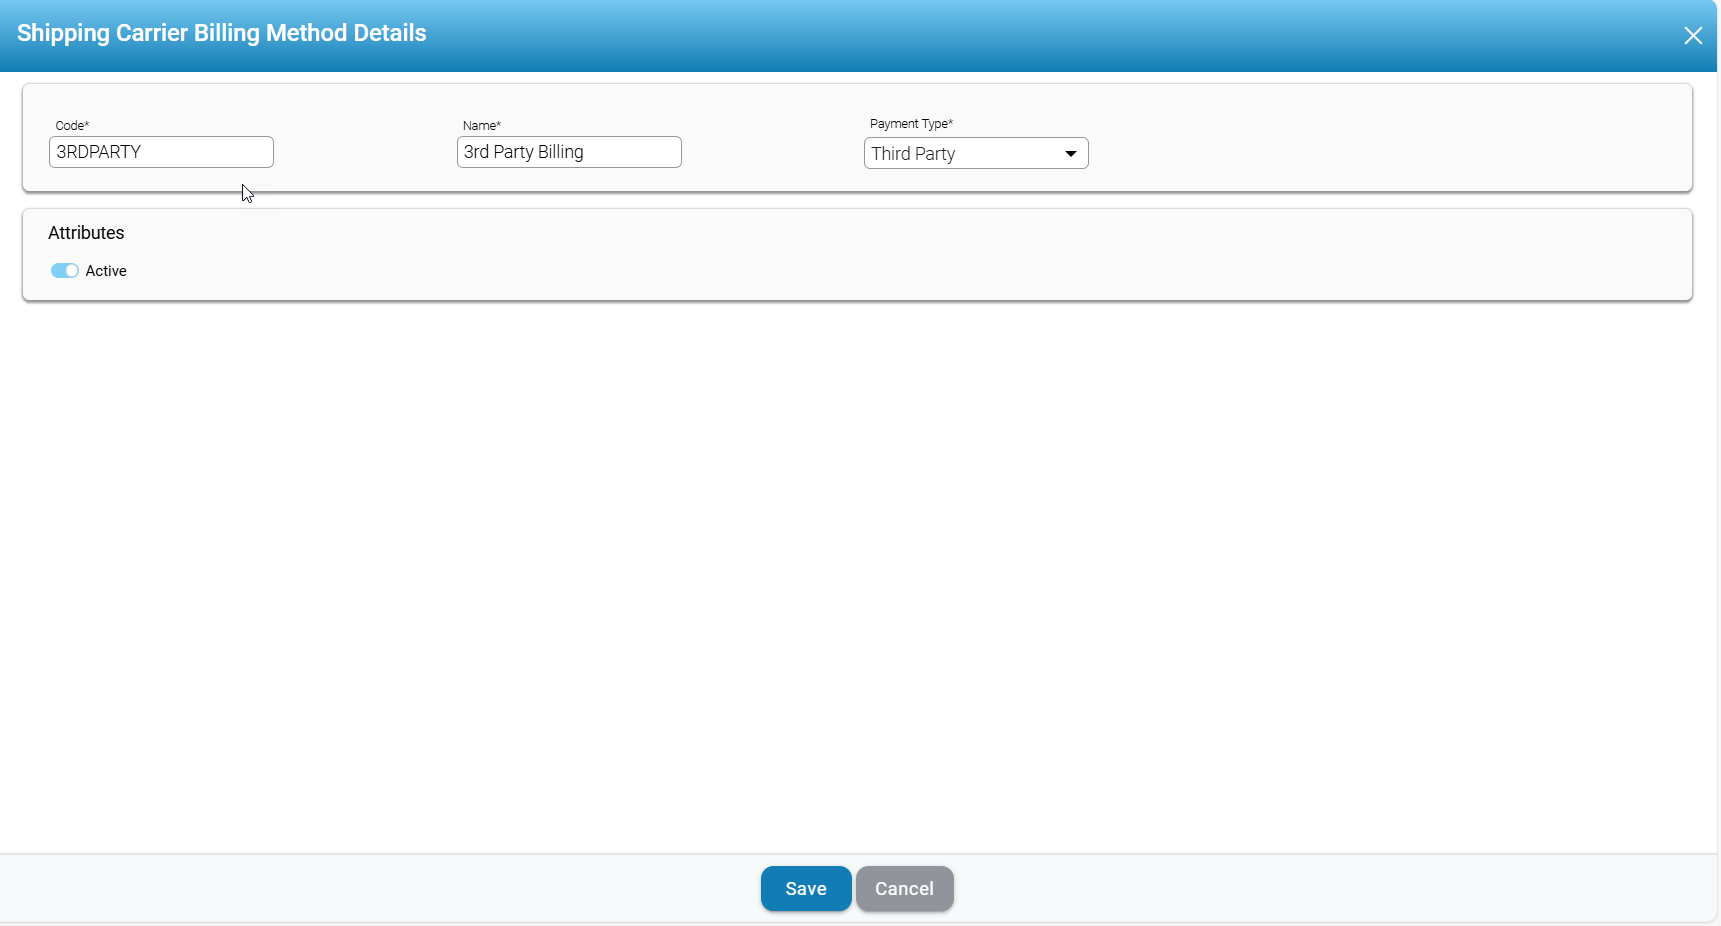The height and width of the screenshot is (926, 1721).
Task: Save the billing method details
Action: click(805, 888)
